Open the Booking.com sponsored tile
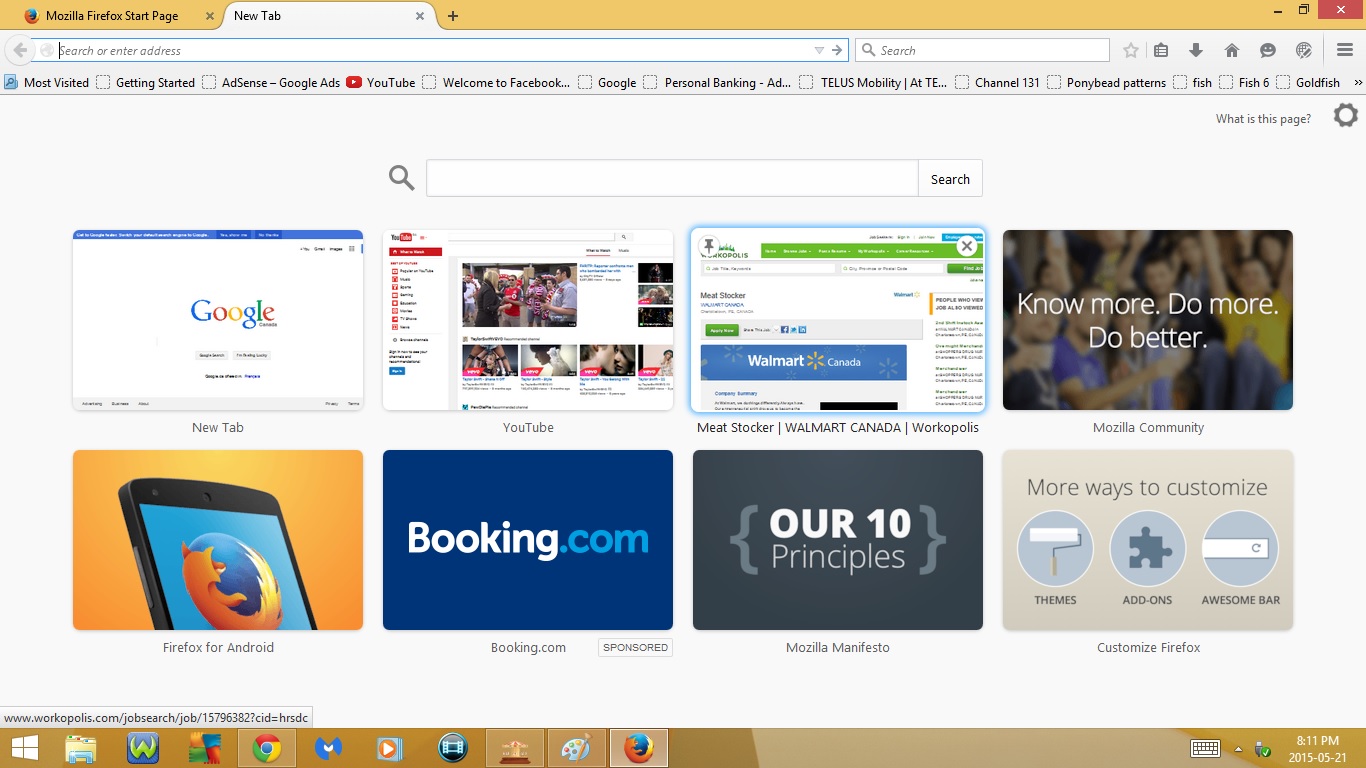This screenshot has width=1366, height=768. (x=528, y=540)
